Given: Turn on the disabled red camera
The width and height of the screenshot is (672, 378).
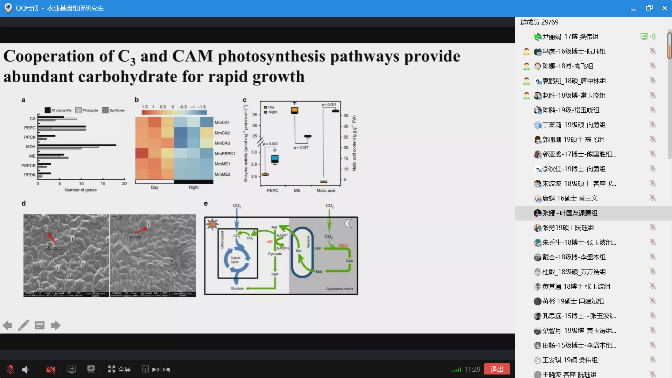Looking at the screenshot, I should (51, 369).
